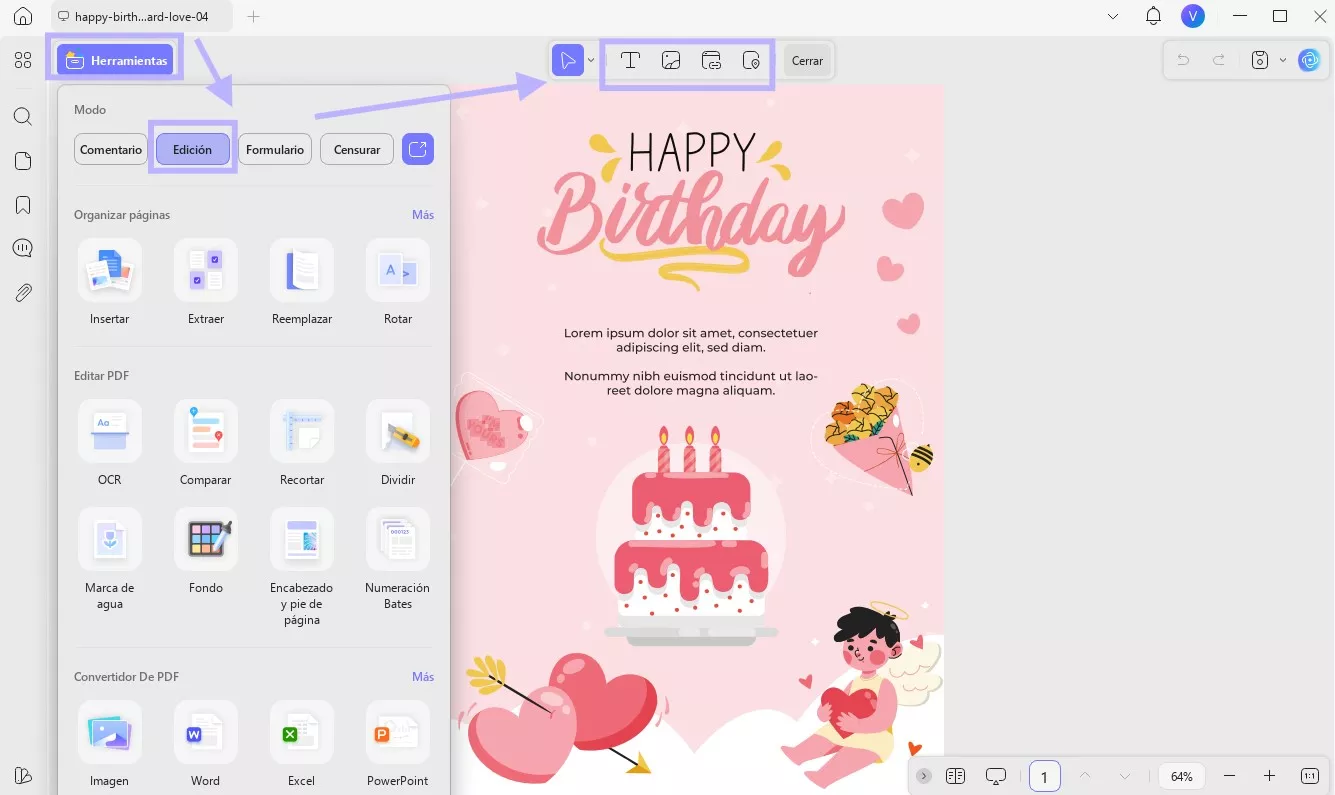The height and width of the screenshot is (795, 1335).
Task: Open the Recortar crop tool
Action: [x=302, y=443]
